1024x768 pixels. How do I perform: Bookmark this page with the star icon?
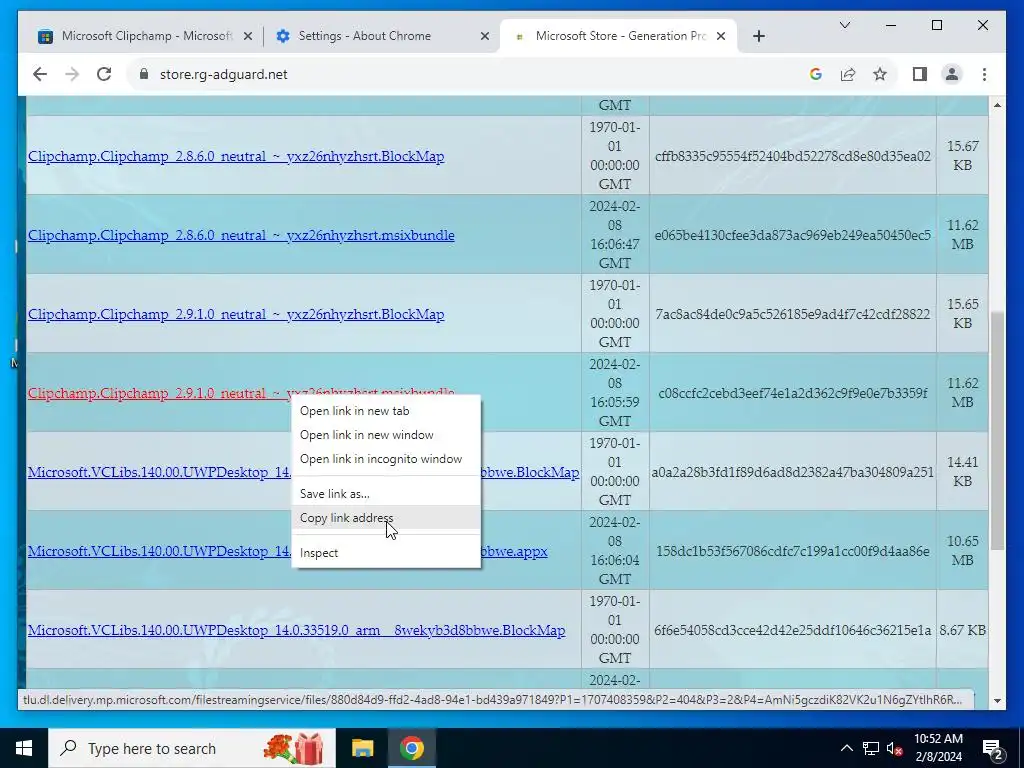pos(880,74)
